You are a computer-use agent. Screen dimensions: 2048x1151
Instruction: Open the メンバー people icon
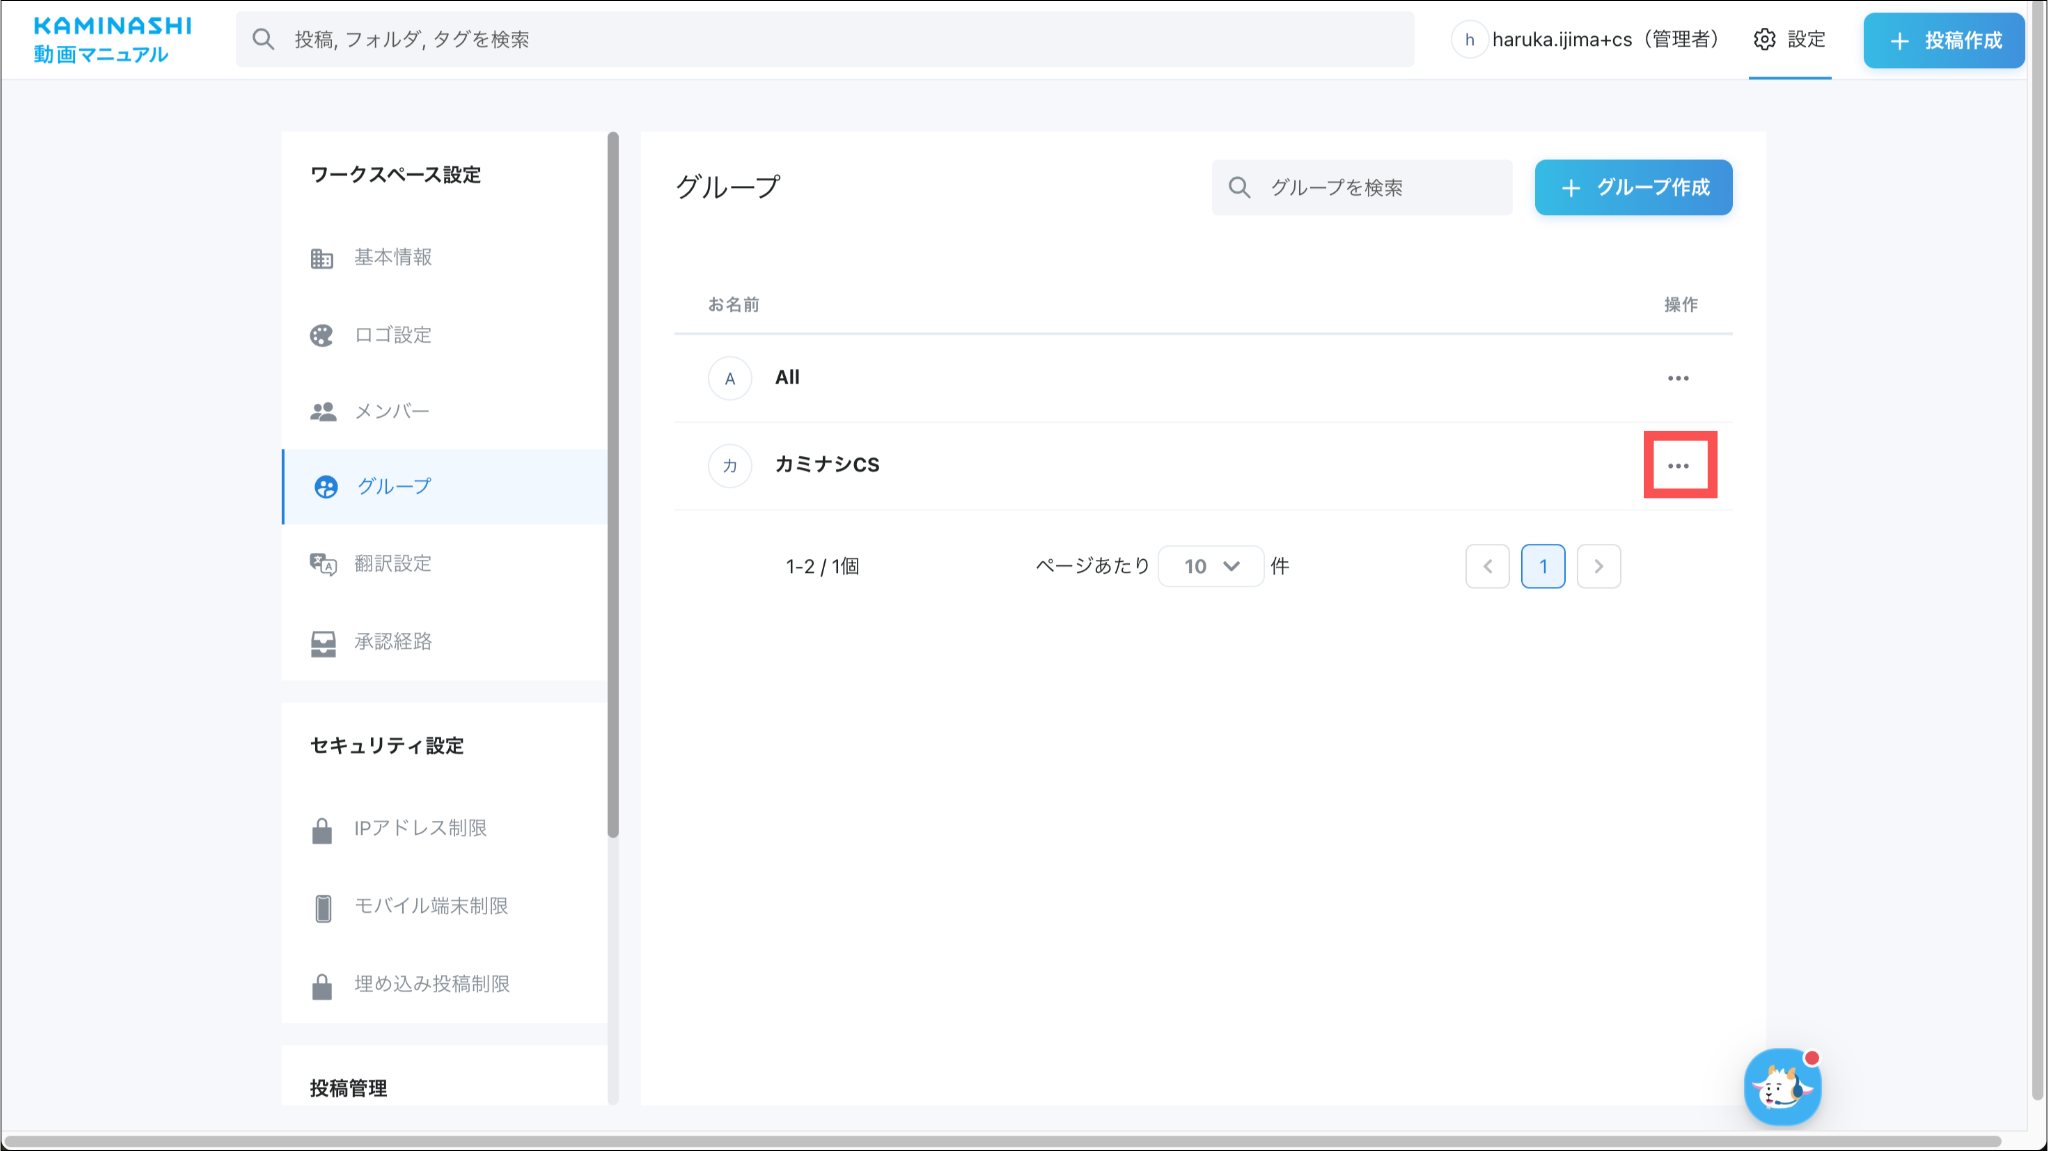322,412
